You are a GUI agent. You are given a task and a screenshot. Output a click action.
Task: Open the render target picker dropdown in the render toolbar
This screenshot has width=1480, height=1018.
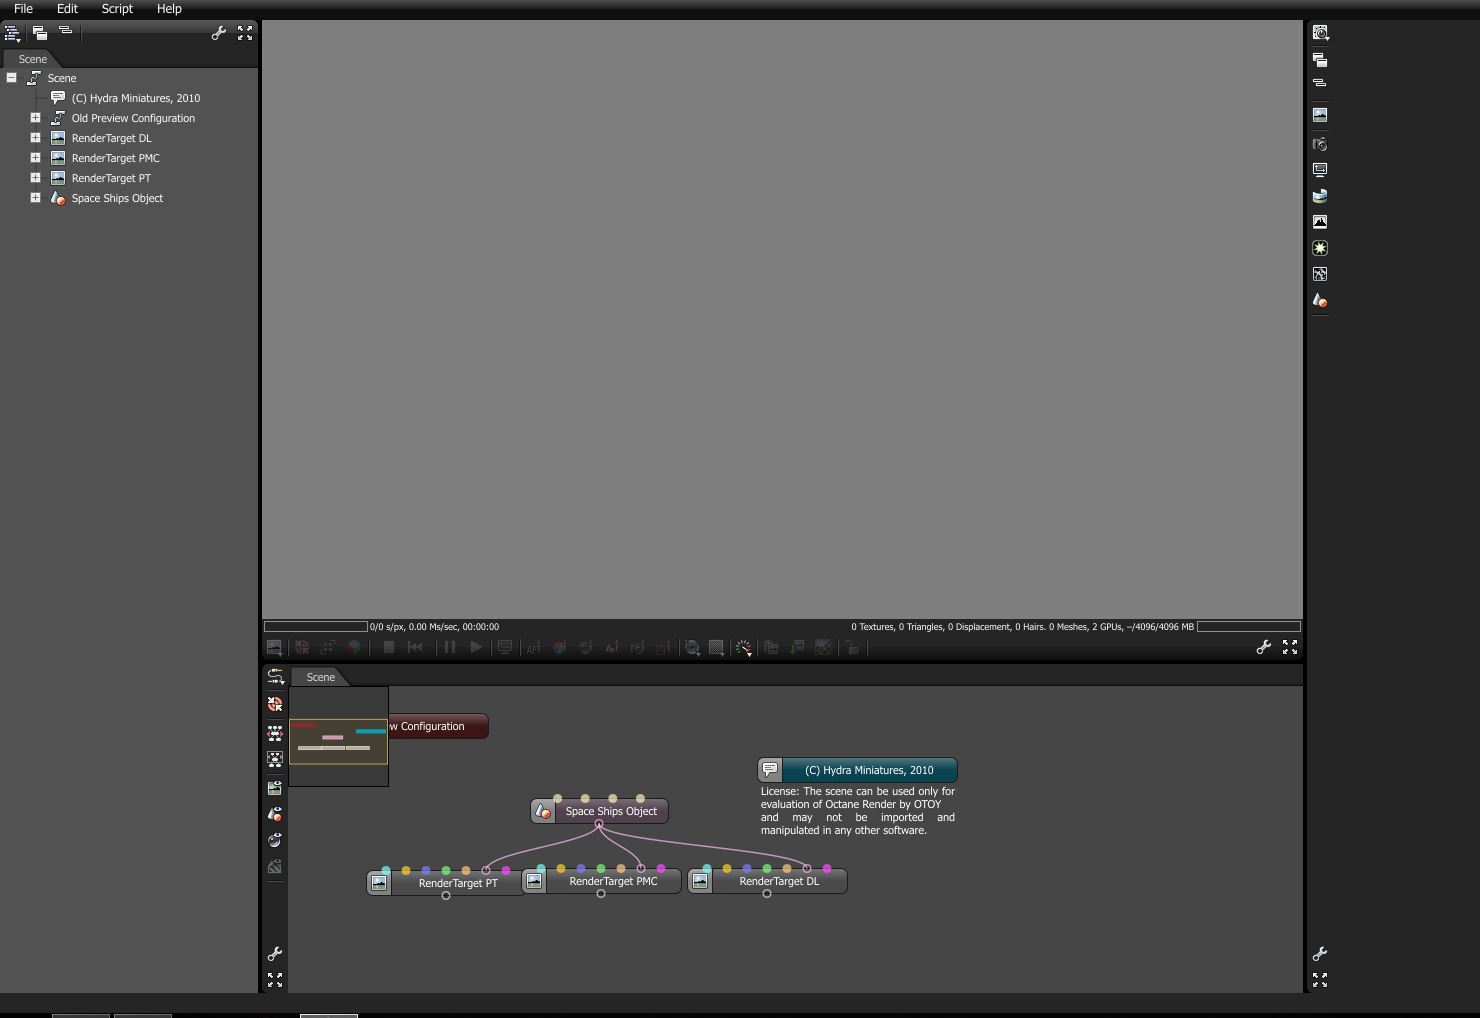(274, 648)
